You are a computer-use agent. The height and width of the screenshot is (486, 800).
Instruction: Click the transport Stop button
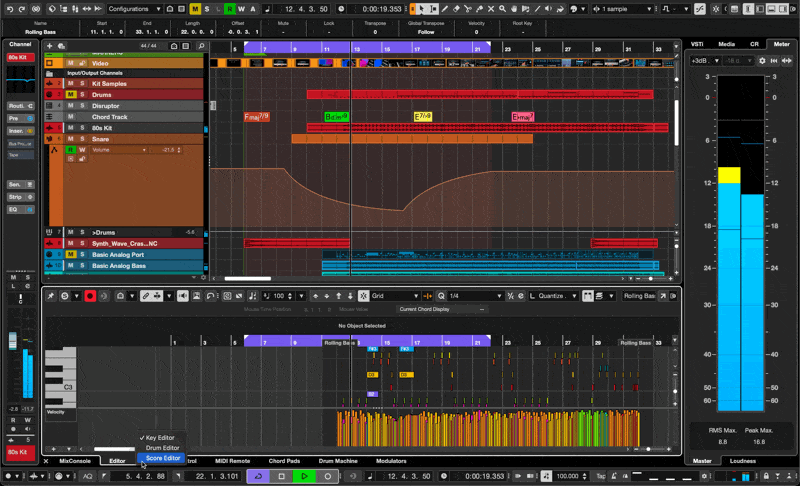coord(282,477)
